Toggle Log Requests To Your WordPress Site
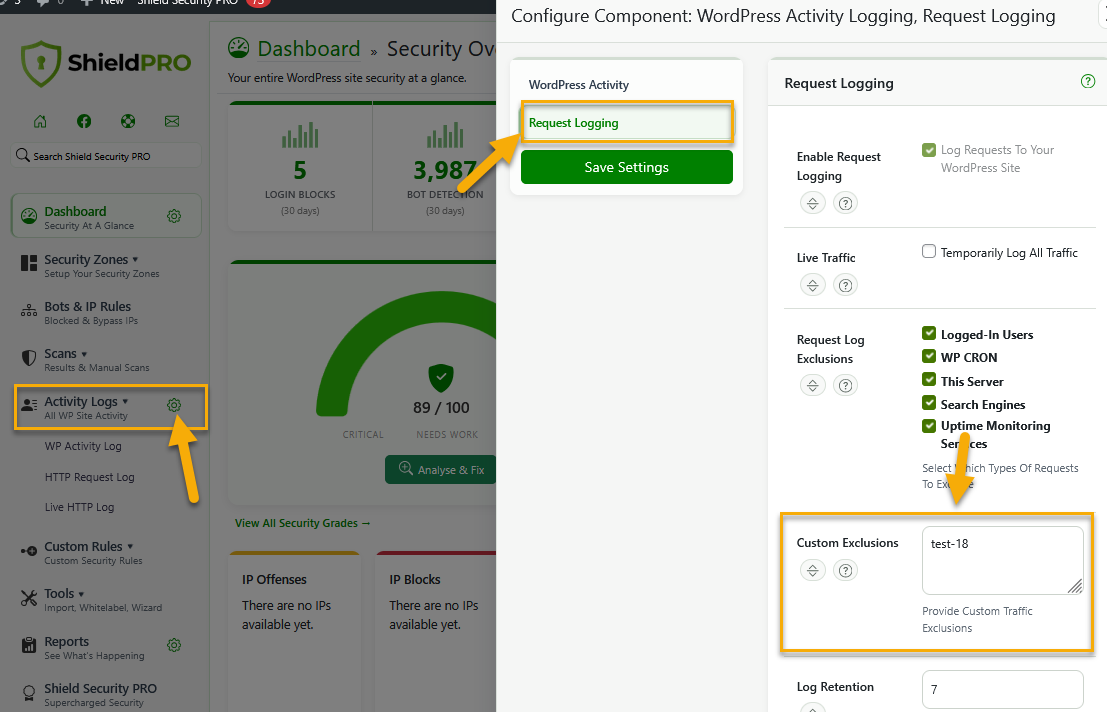 929,150
